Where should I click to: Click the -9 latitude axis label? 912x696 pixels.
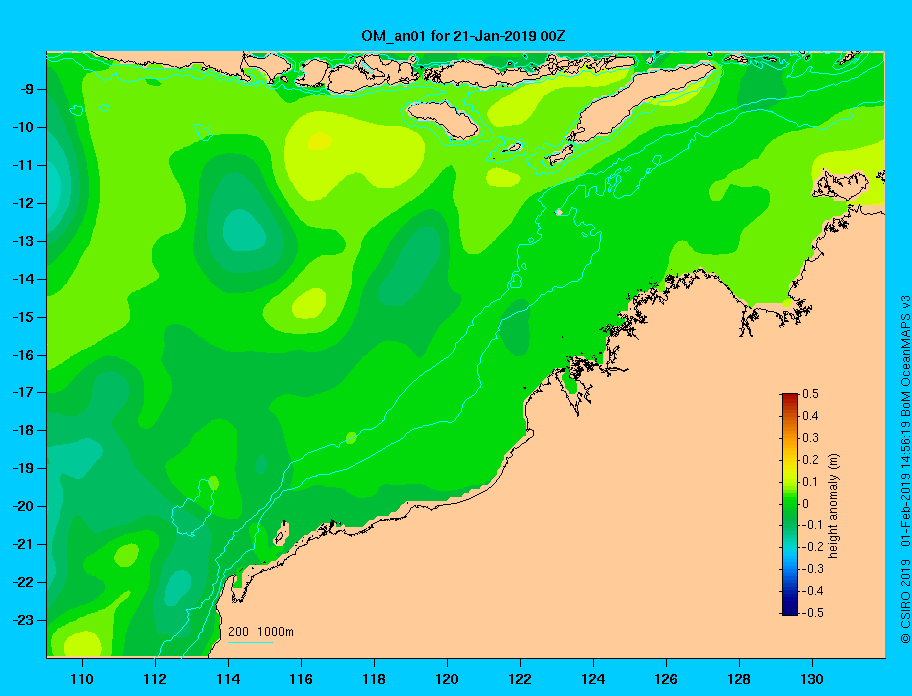point(27,90)
